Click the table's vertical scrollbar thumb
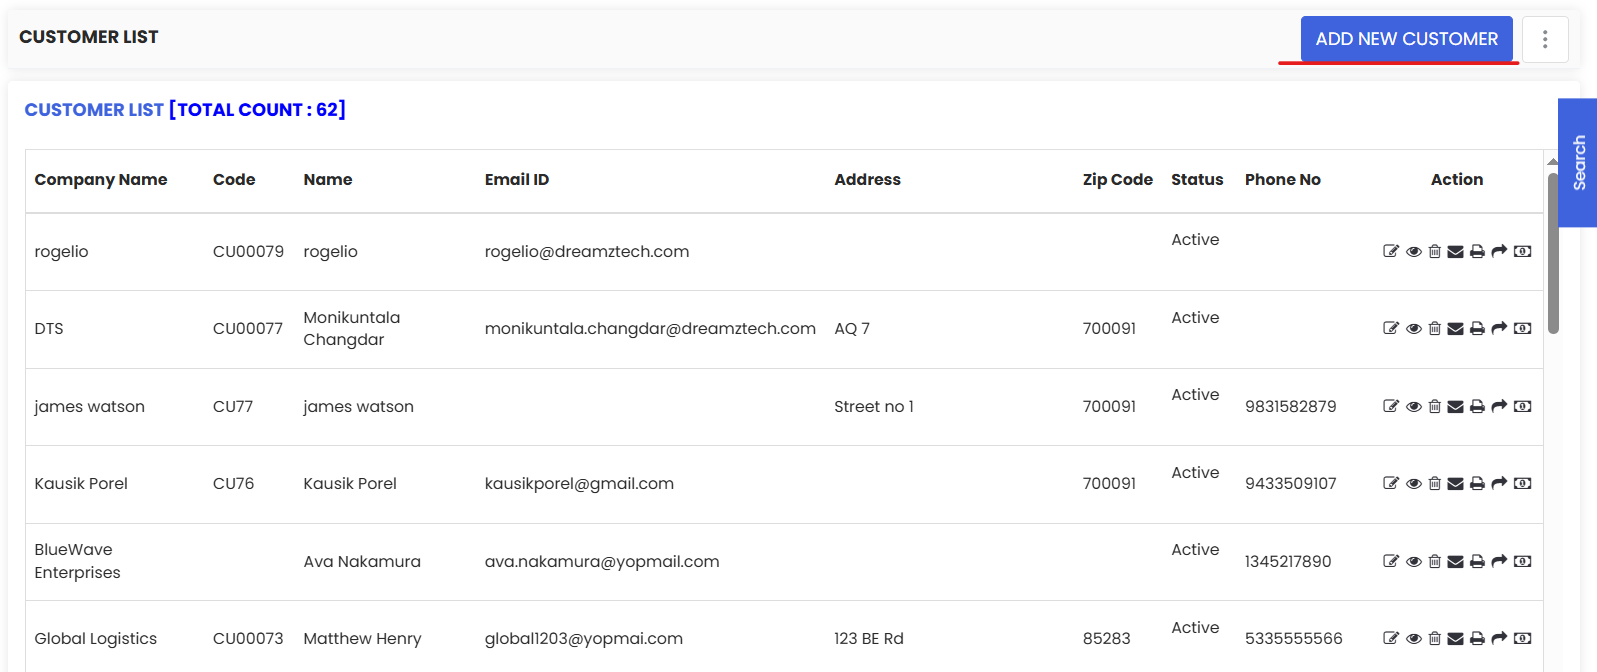 click(x=1553, y=253)
